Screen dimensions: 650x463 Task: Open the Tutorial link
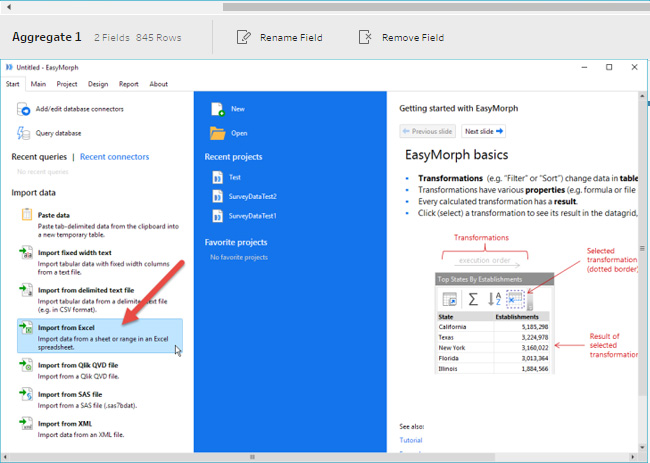pos(411,440)
